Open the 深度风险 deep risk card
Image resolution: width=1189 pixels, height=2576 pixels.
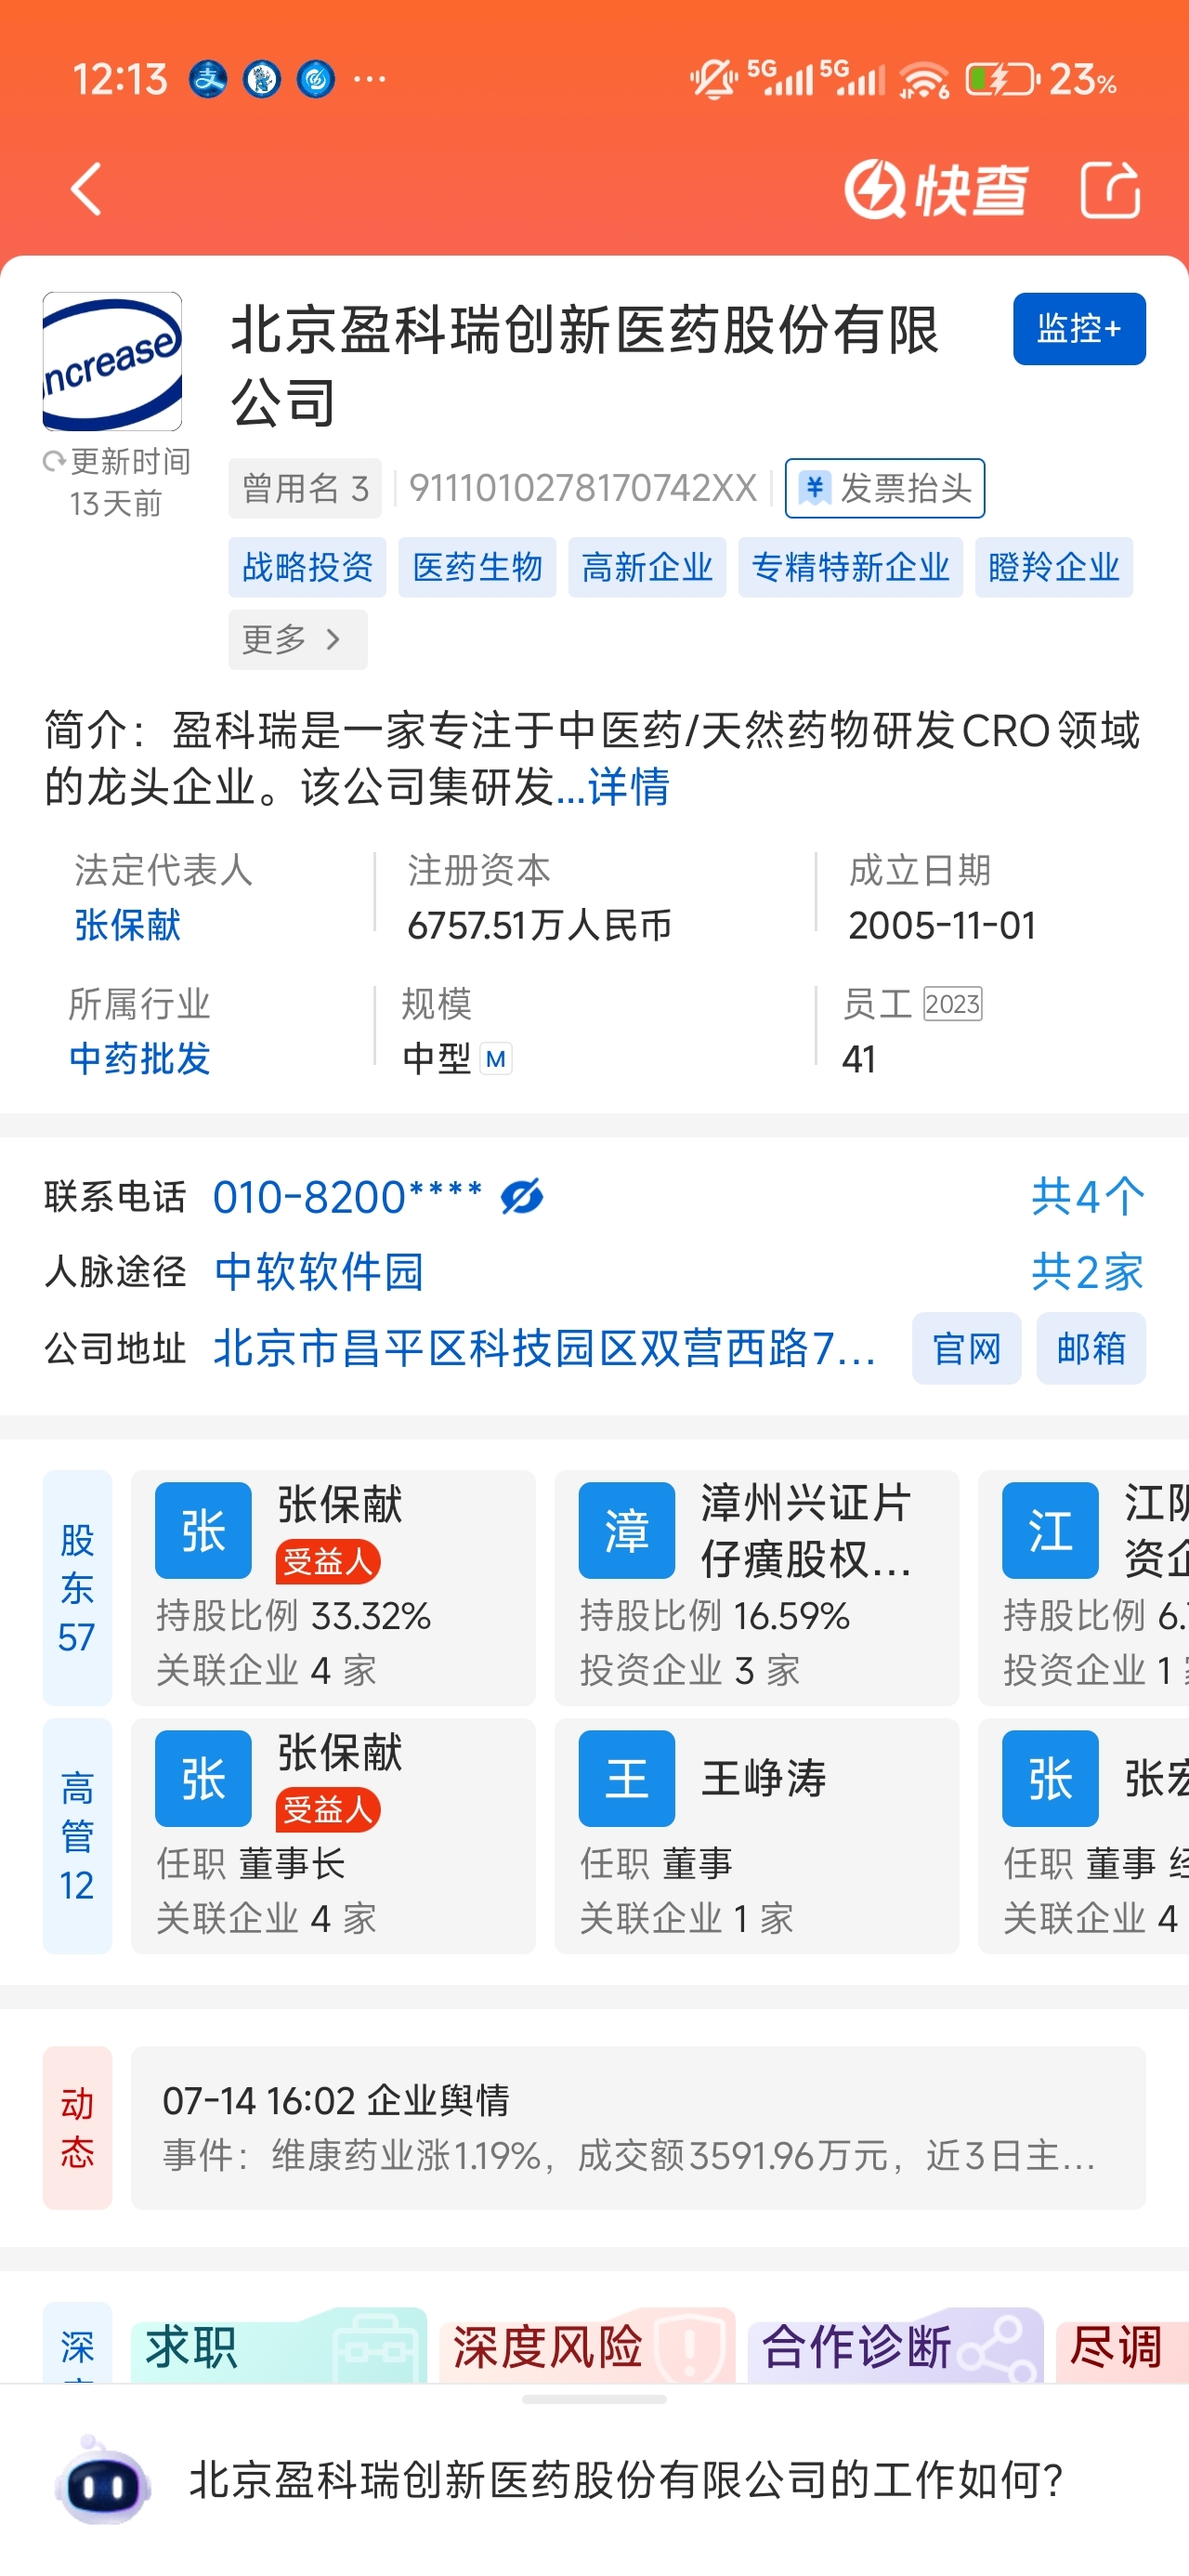click(x=587, y=2345)
